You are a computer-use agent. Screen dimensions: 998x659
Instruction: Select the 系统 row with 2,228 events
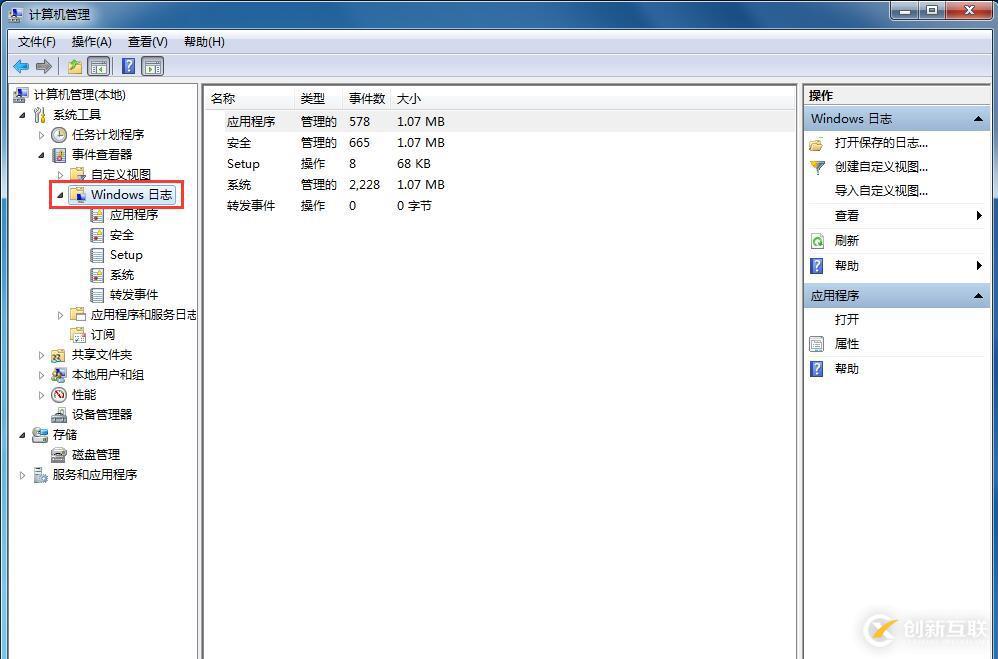pos(500,185)
